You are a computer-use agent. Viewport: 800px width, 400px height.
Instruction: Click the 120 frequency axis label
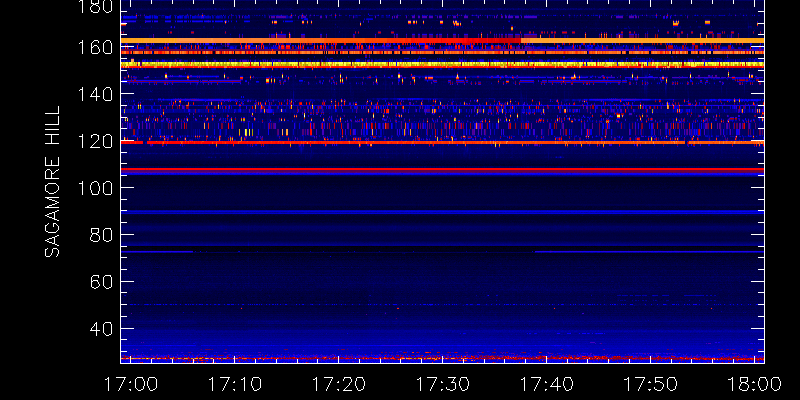point(96,141)
